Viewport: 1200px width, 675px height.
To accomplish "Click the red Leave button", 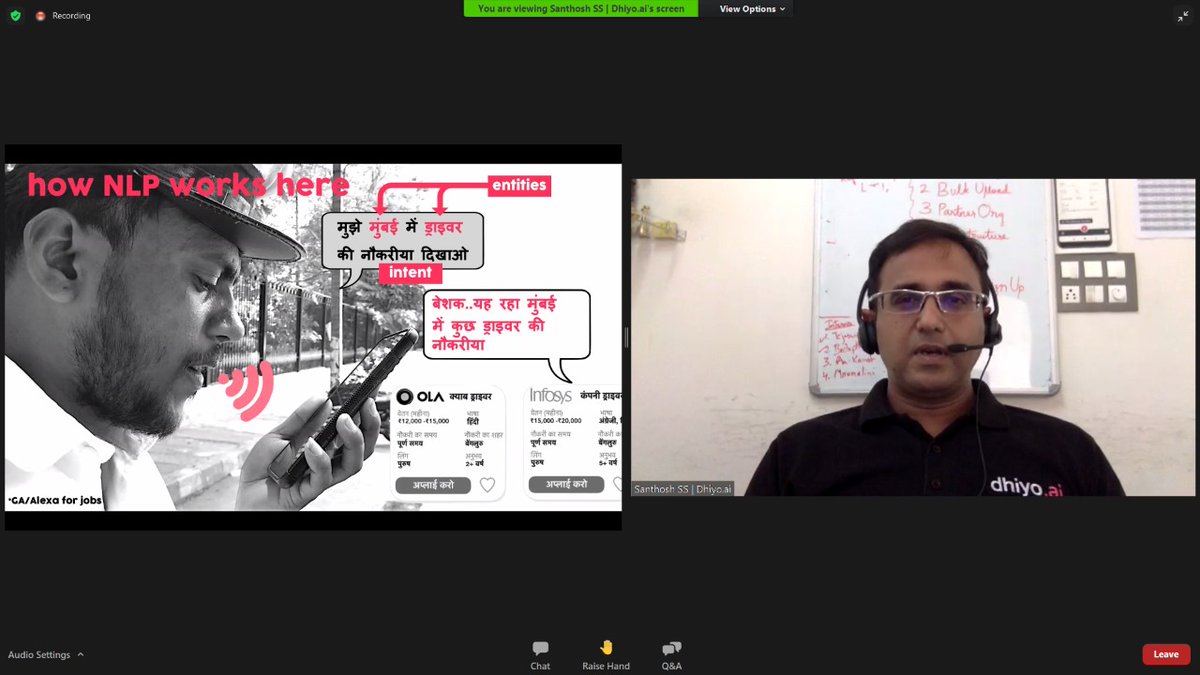I will click(x=1166, y=654).
